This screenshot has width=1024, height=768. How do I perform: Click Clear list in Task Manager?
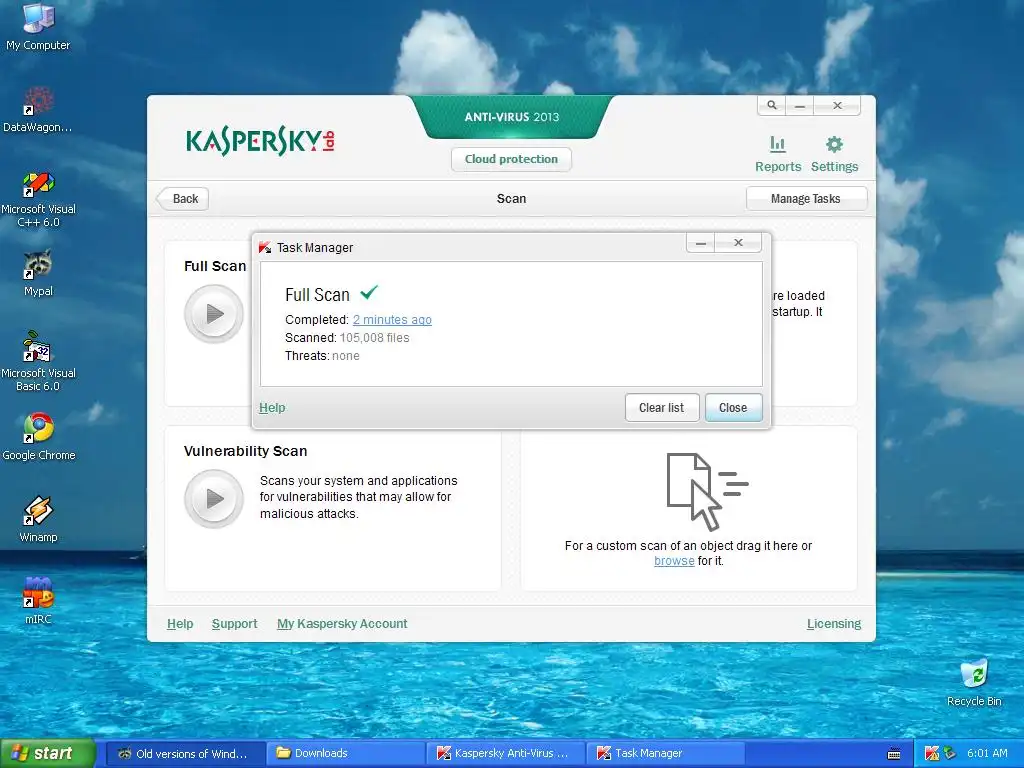(662, 408)
